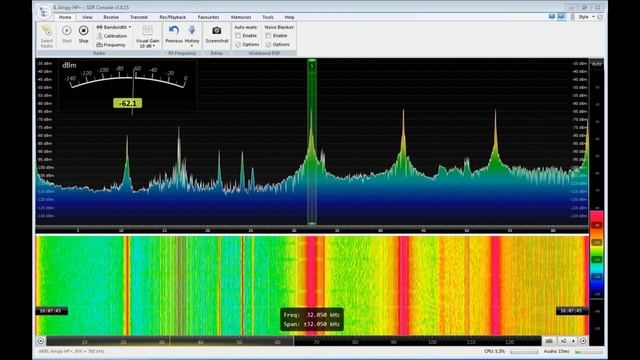640x360 pixels.
Task: Click the left scroll icon on frequency bar
Action: tap(41, 341)
